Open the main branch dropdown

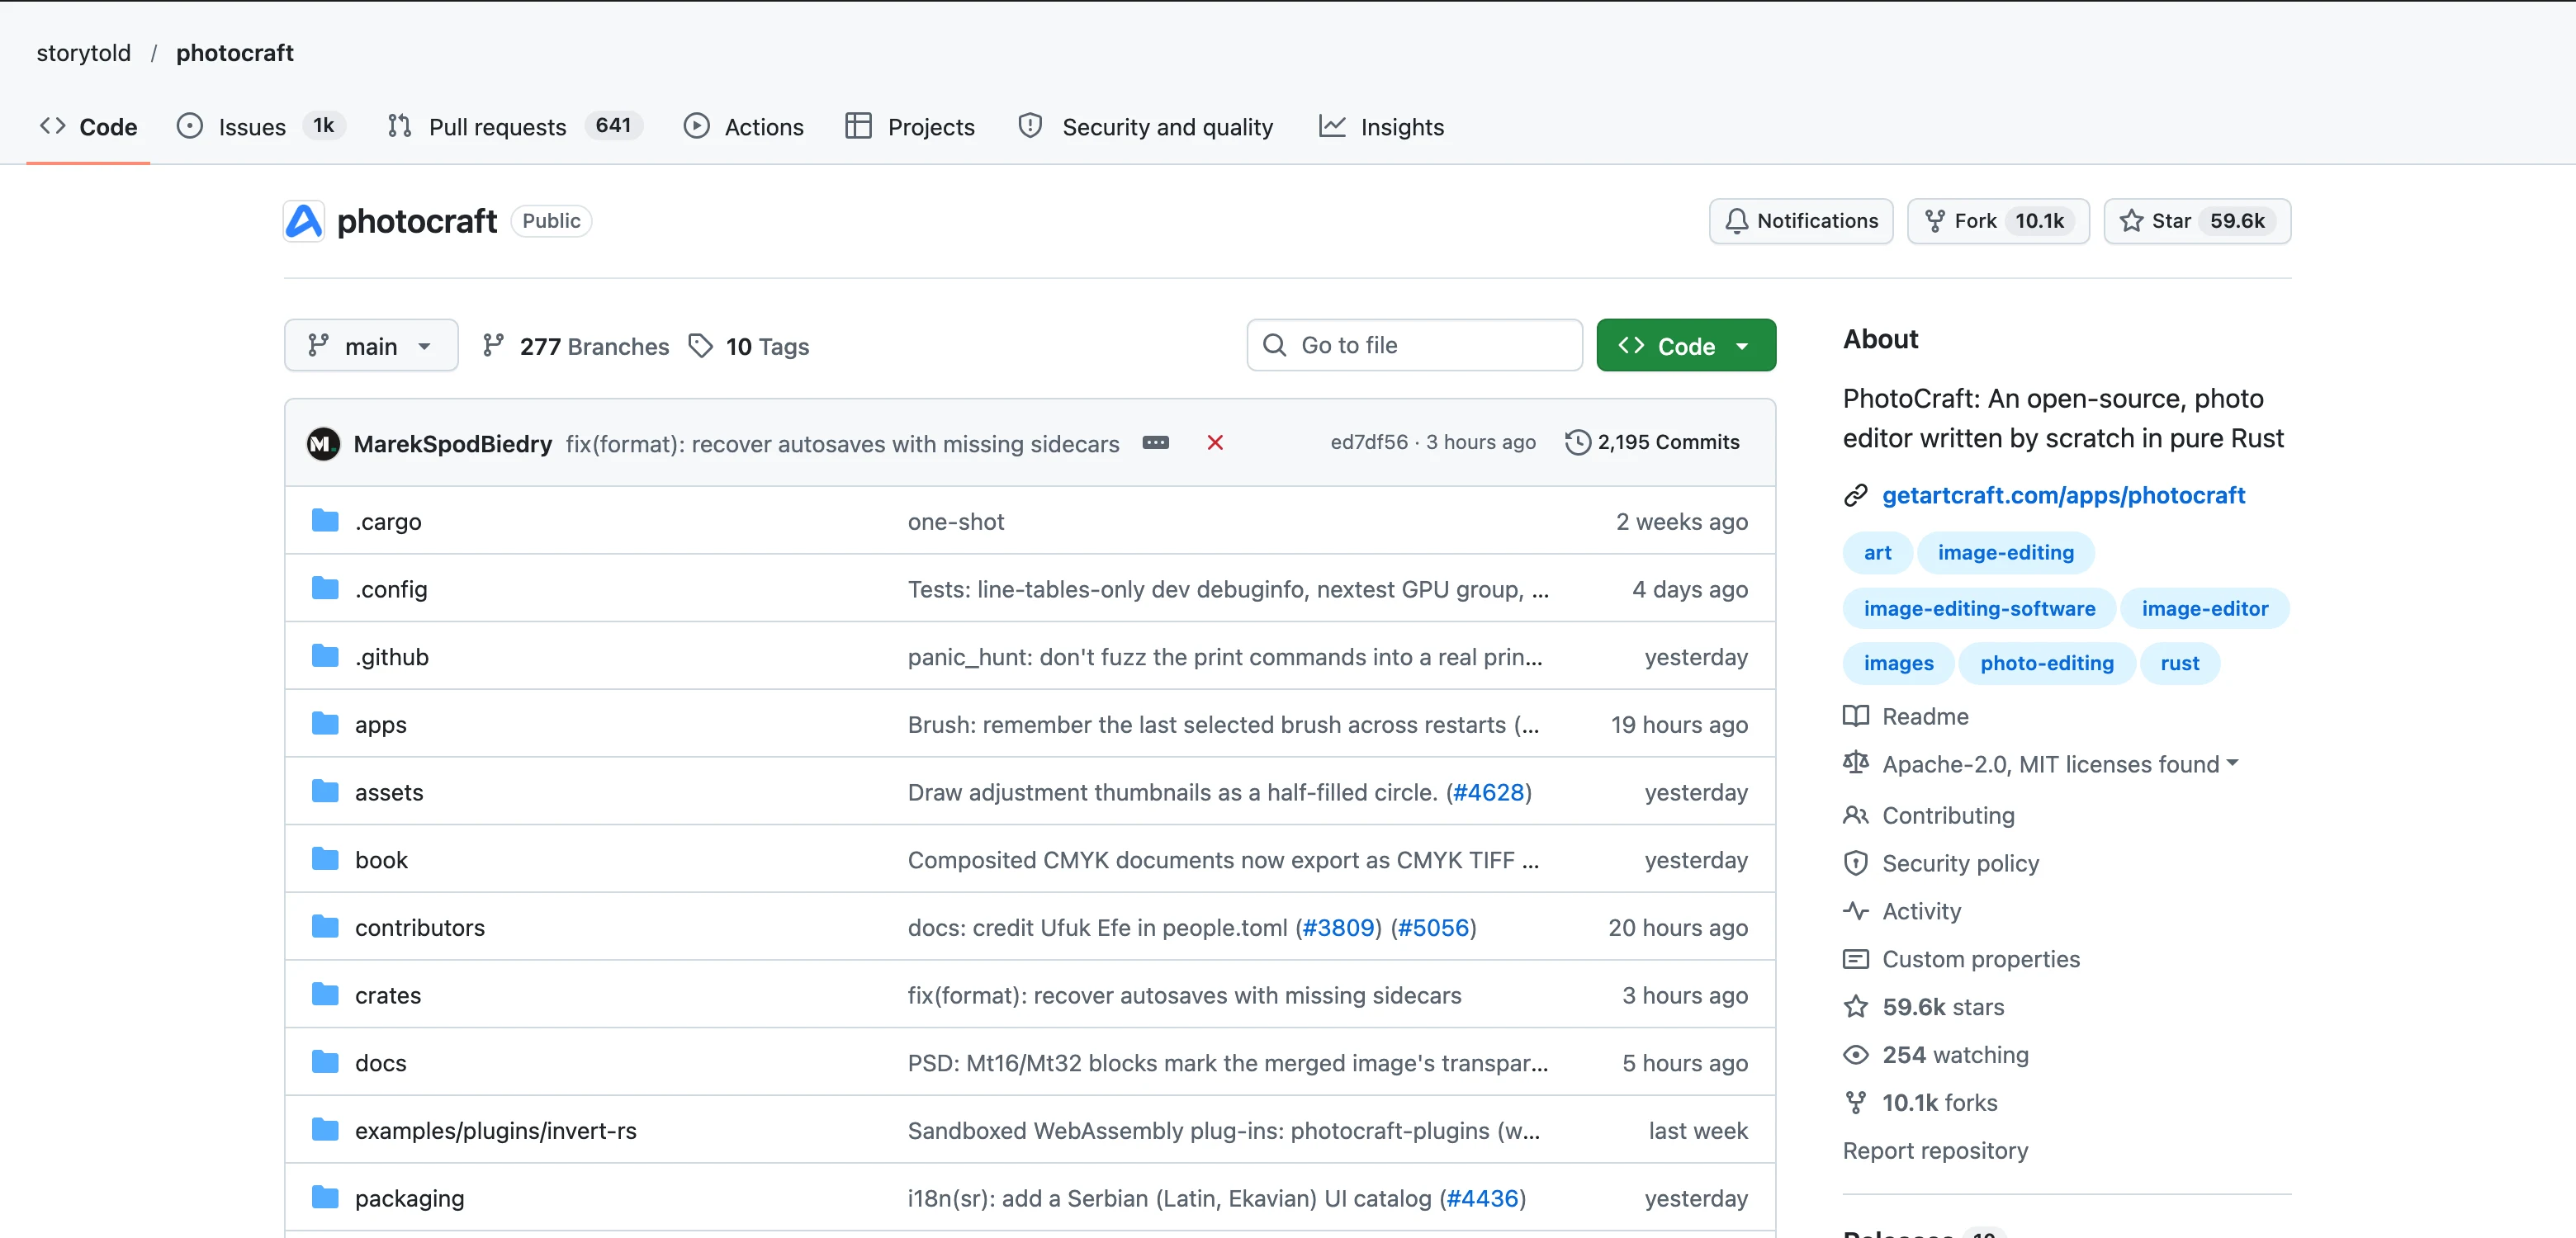coord(371,346)
